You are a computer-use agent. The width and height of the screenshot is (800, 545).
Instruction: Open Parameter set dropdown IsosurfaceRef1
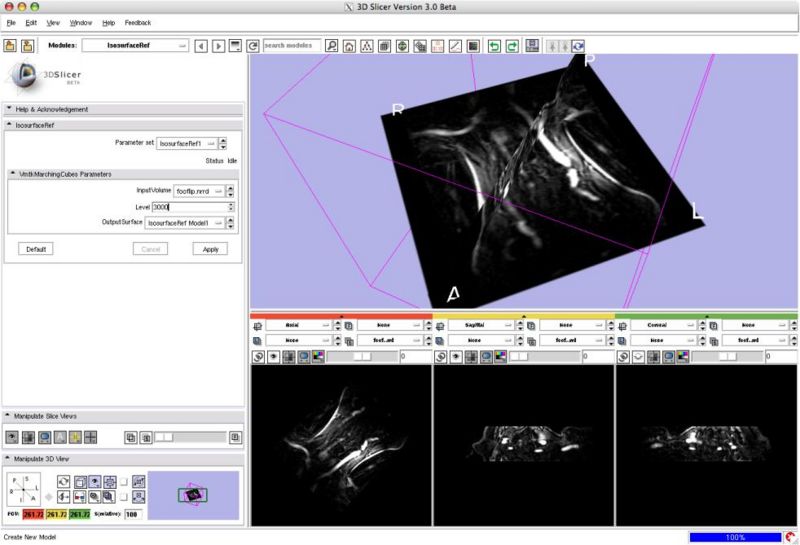(187, 143)
